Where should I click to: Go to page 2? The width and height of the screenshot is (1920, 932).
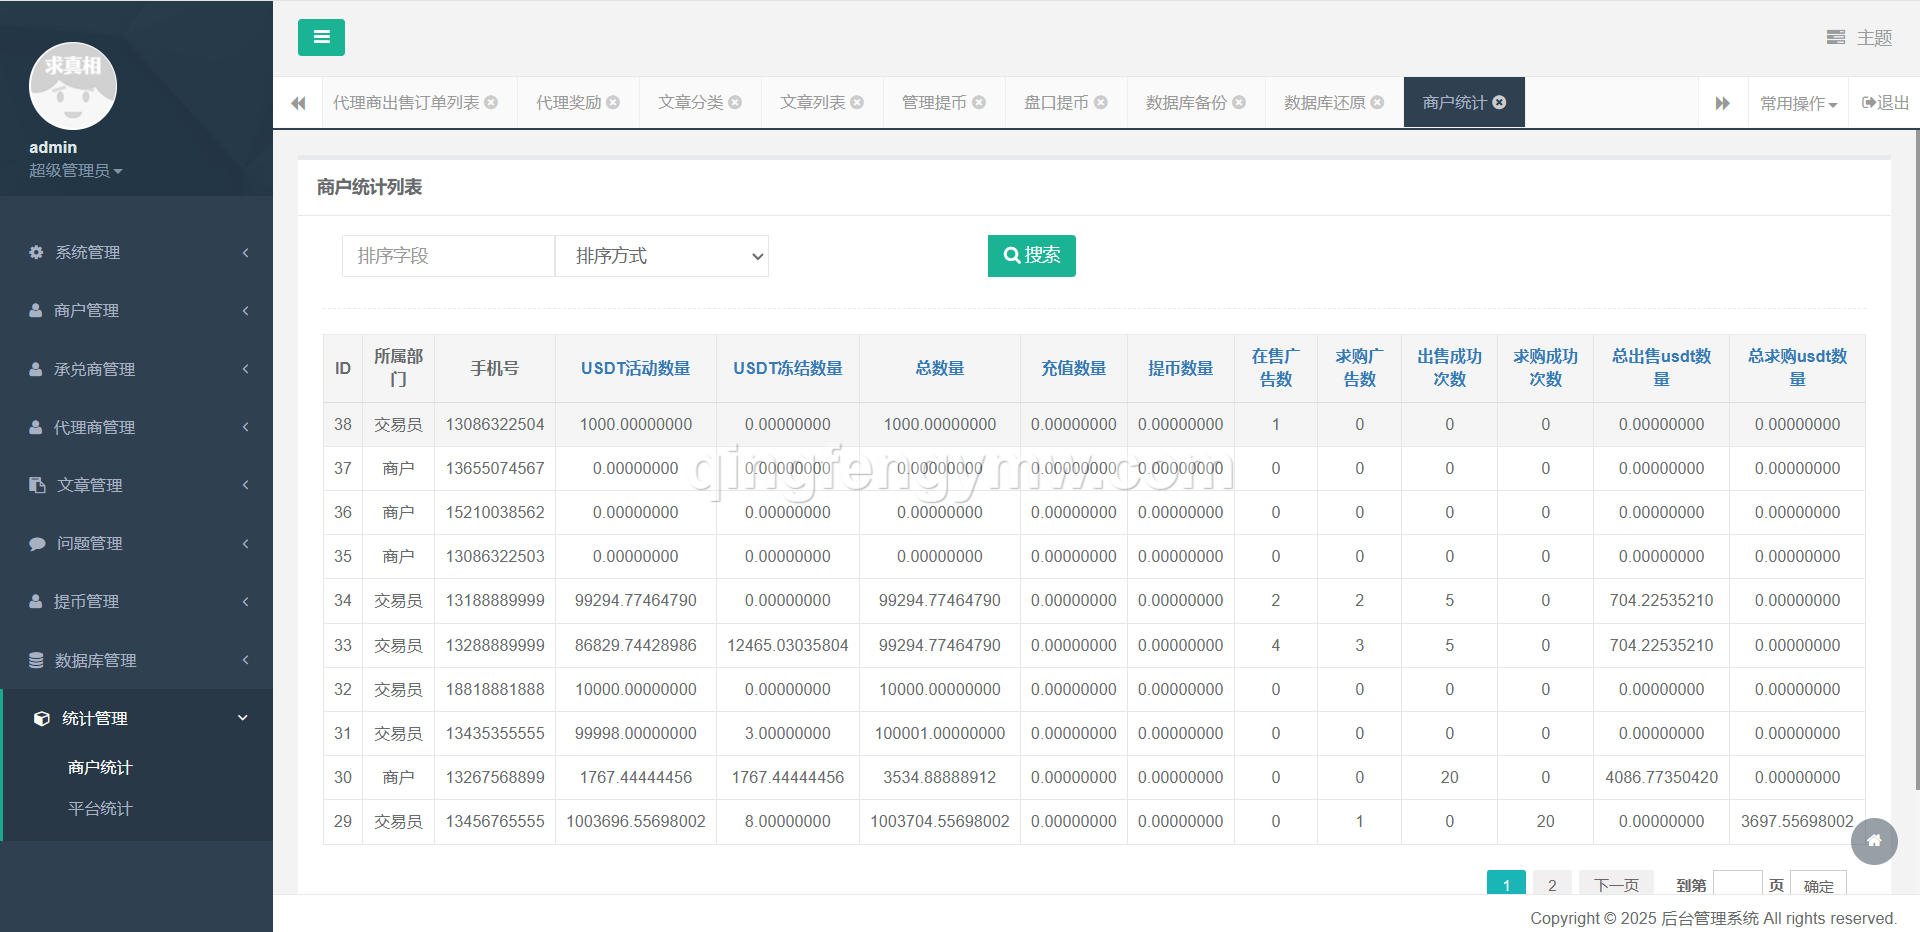(1552, 884)
